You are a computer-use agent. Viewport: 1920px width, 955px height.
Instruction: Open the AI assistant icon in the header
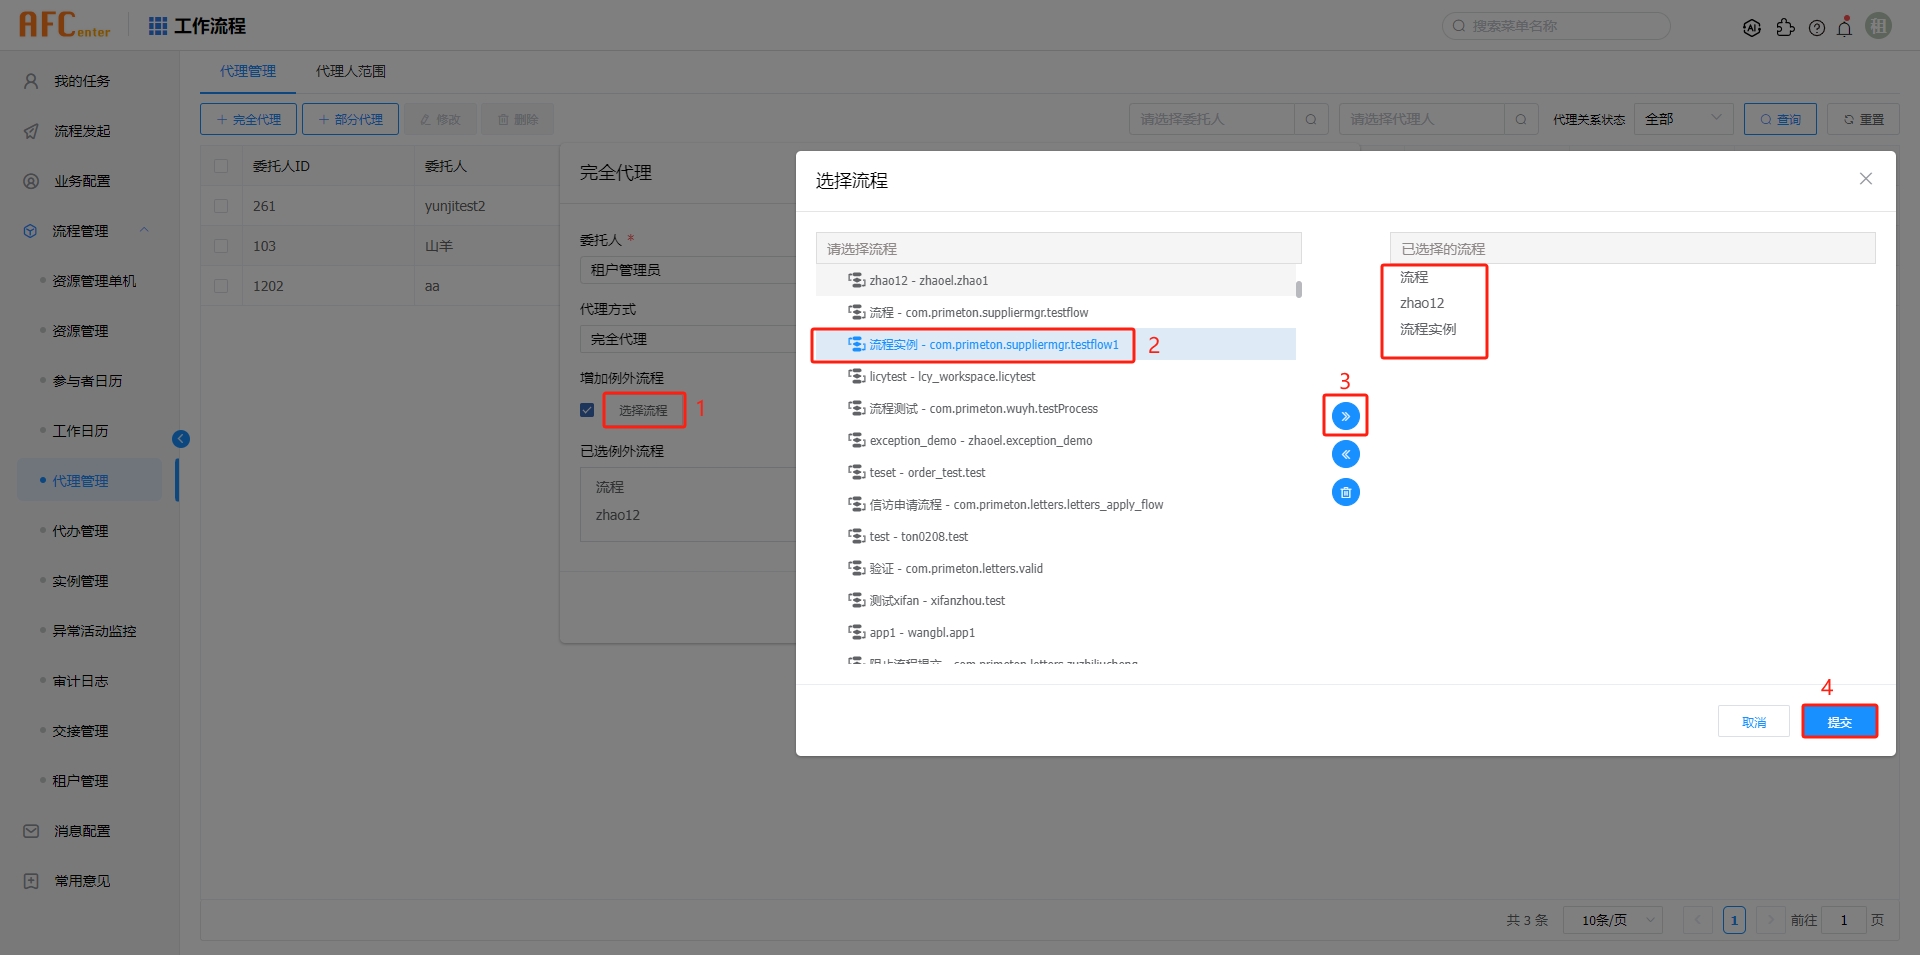[x=1752, y=27]
